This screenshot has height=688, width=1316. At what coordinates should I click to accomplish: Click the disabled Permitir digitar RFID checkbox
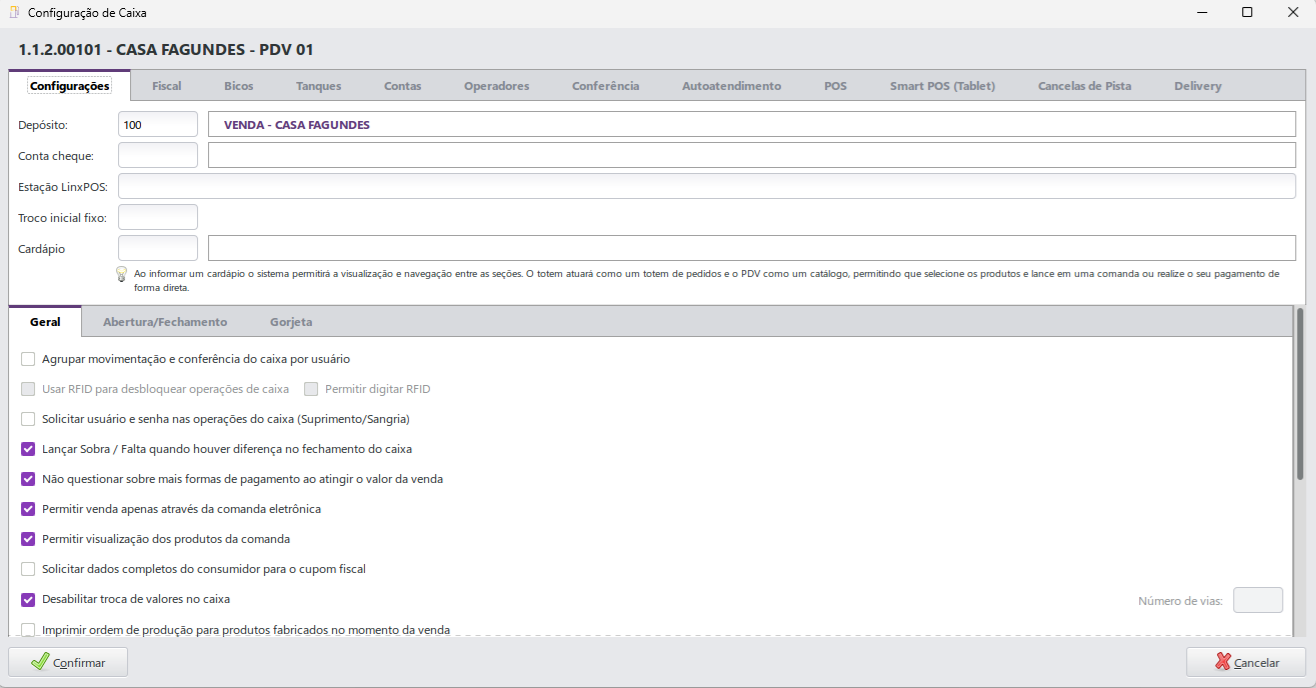coord(311,389)
